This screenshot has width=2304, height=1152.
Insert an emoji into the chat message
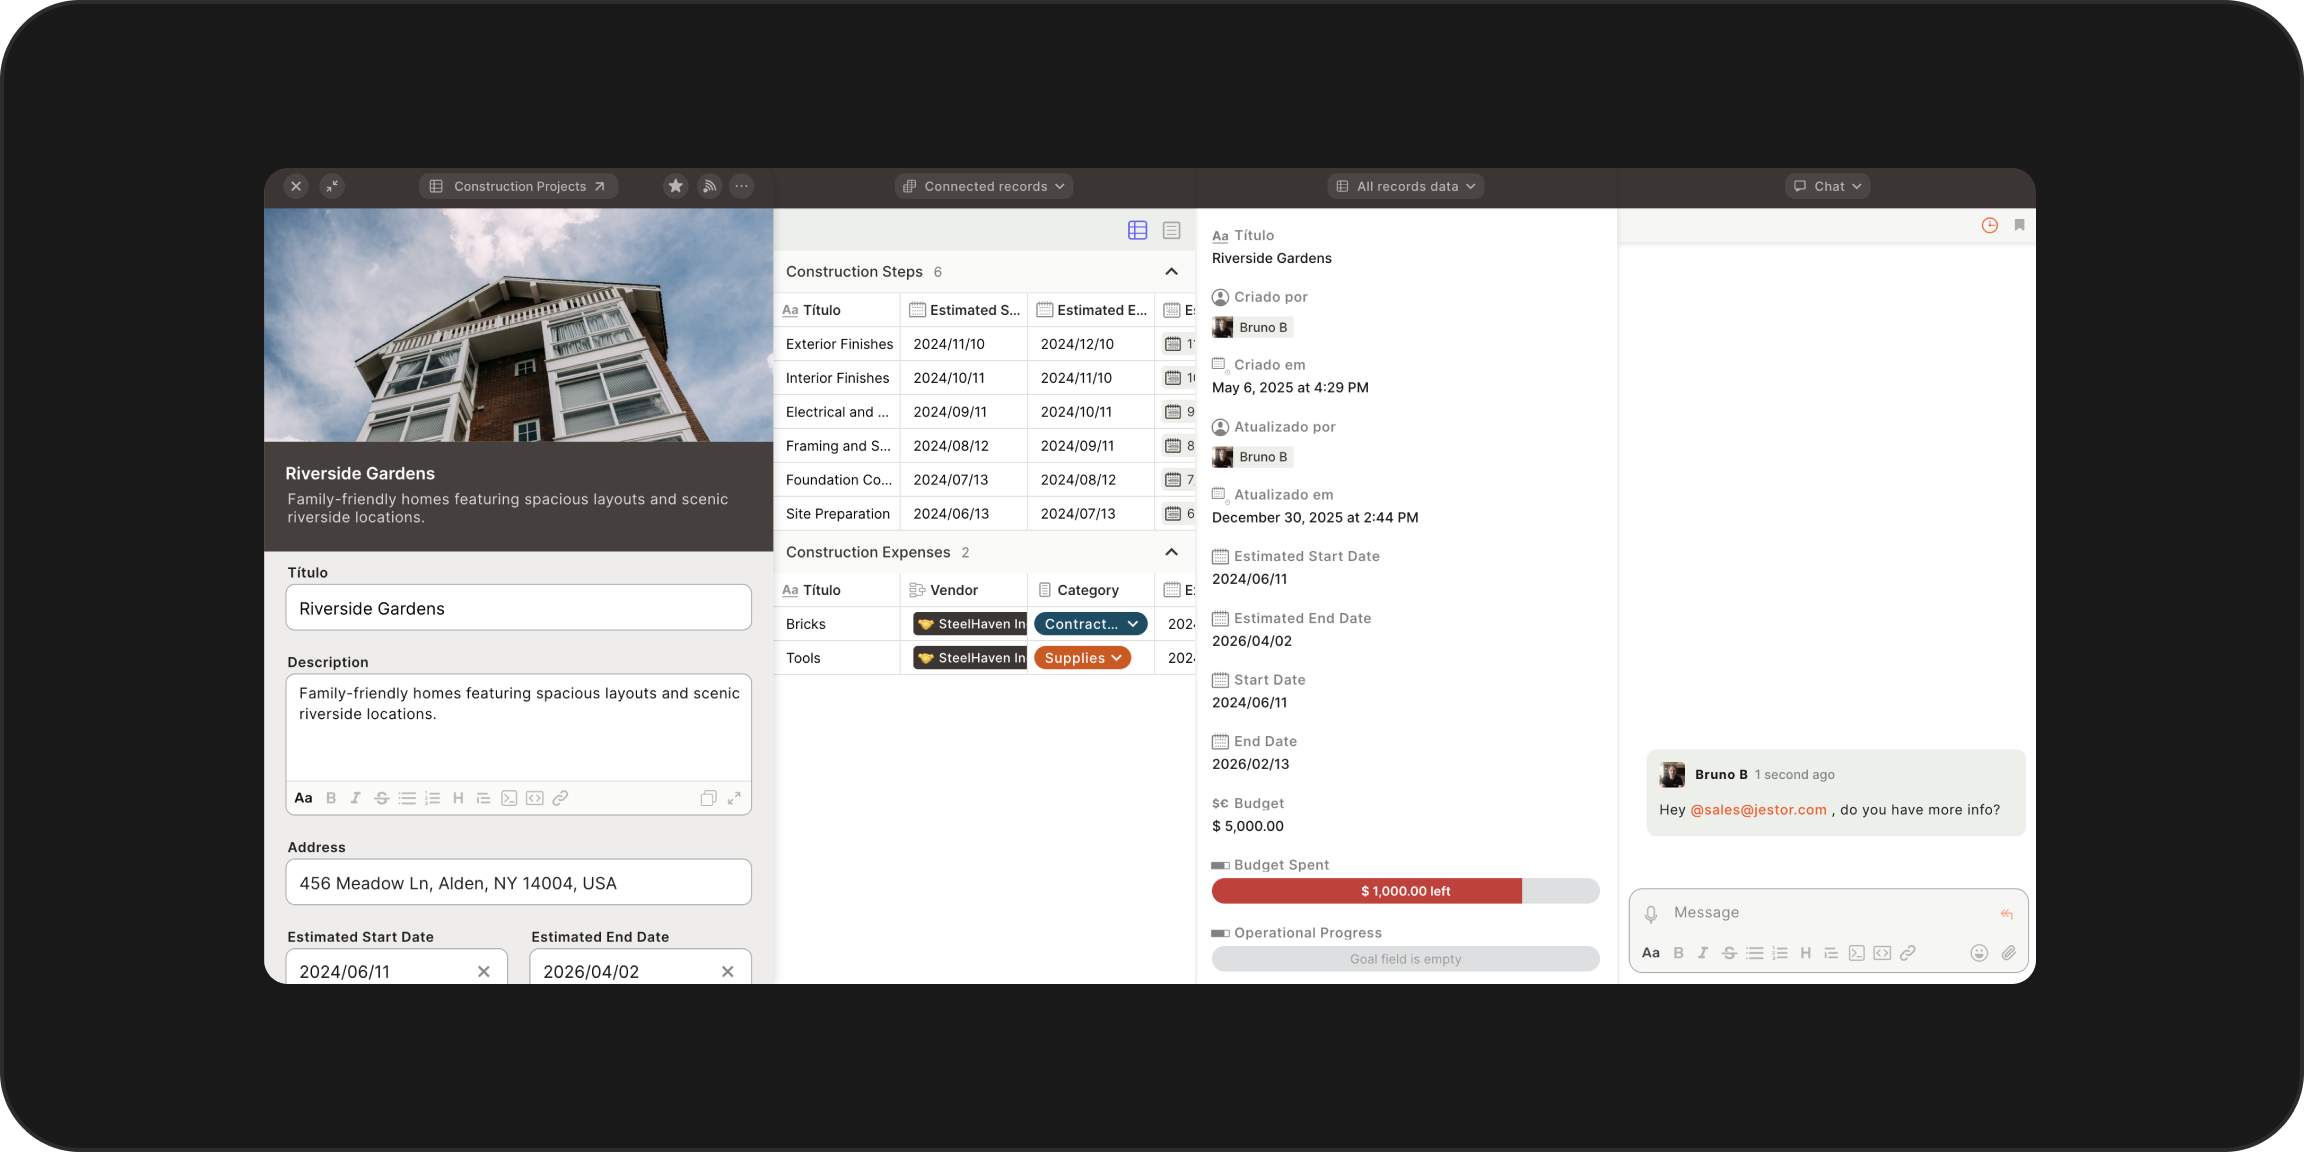click(1979, 952)
